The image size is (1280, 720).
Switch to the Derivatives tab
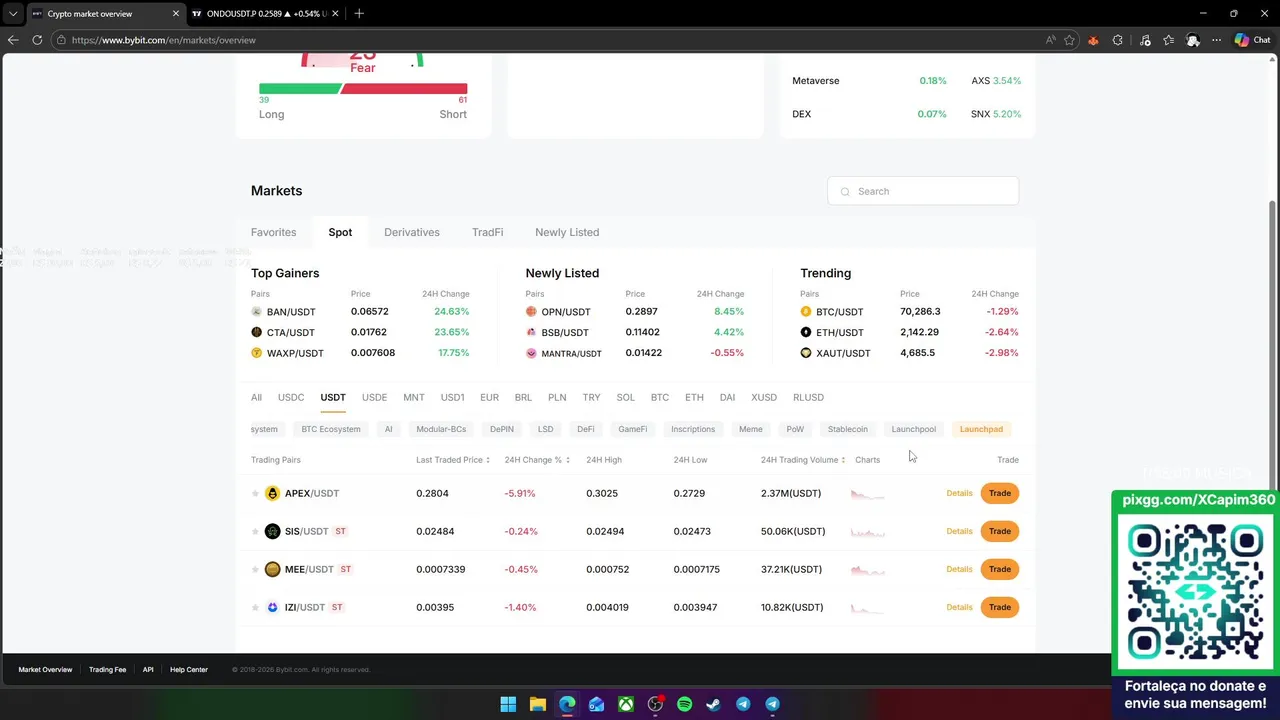[412, 232]
